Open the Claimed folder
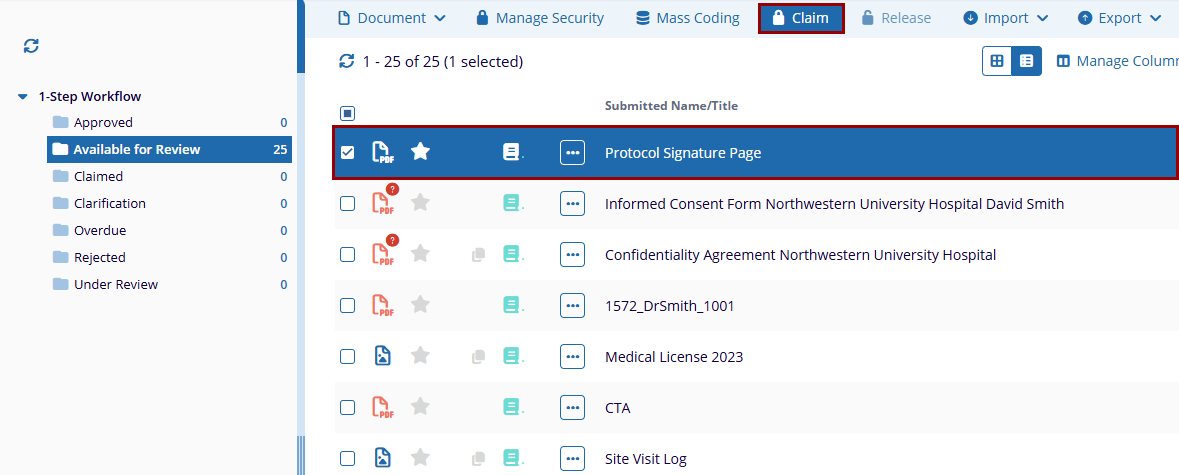This screenshot has width=1179, height=475. point(98,176)
